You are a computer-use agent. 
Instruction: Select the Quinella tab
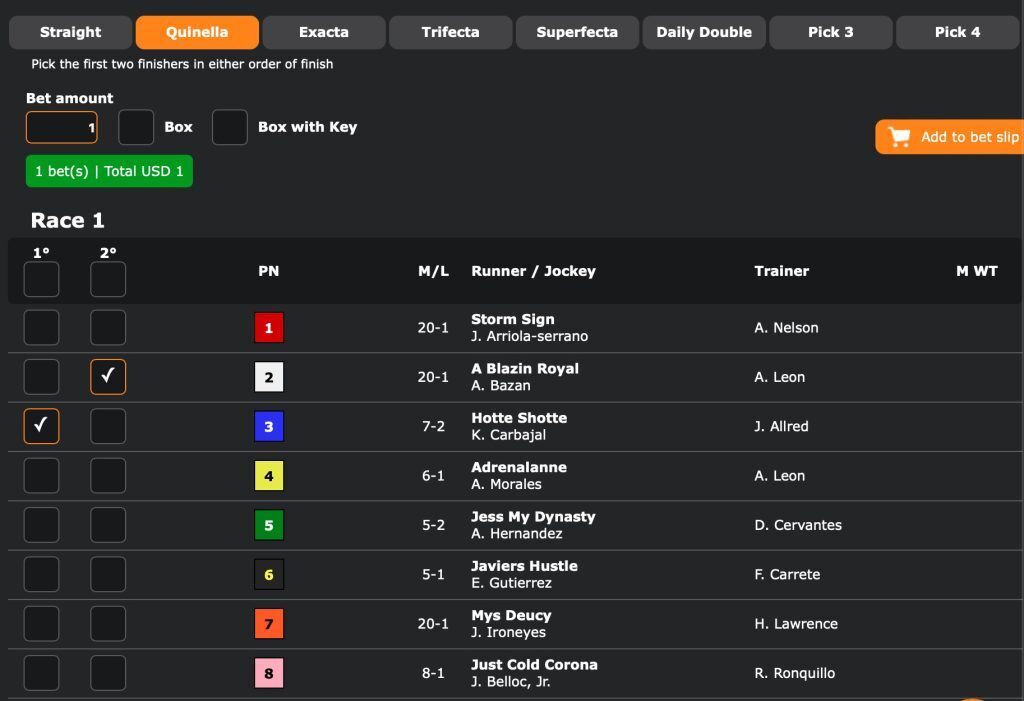197,32
